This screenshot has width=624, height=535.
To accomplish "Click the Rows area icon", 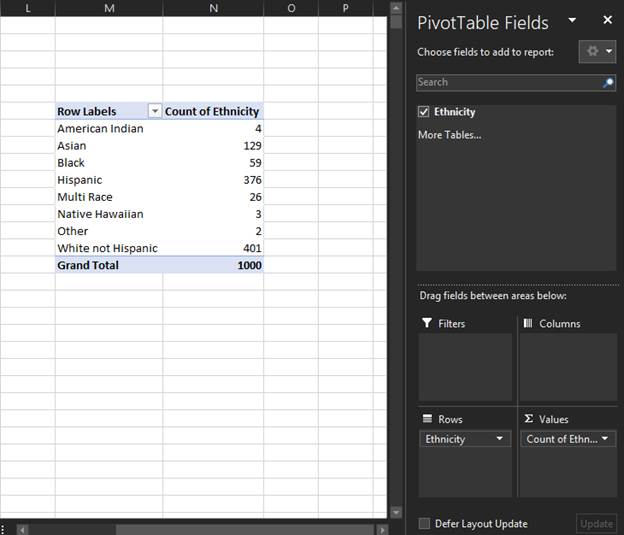I will pyautogui.click(x=427, y=418).
